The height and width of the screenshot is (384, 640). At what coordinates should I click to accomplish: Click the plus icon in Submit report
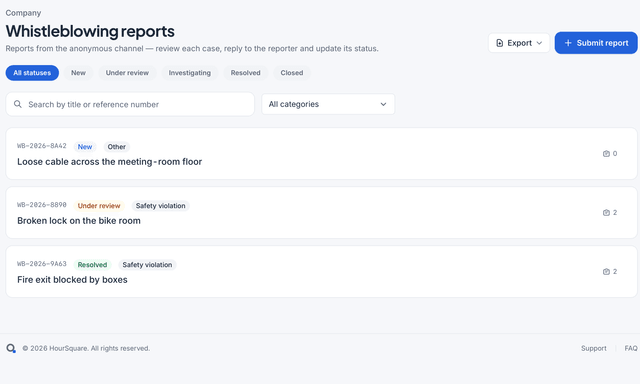click(x=568, y=43)
